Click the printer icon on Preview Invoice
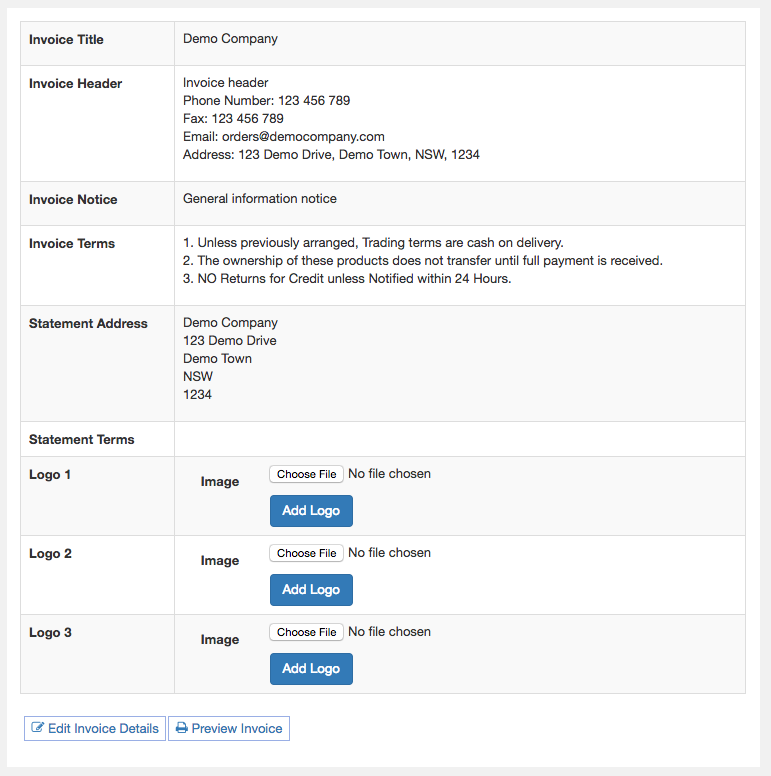The width and height of the screenshot is (771, 776). tap(181, 729)
